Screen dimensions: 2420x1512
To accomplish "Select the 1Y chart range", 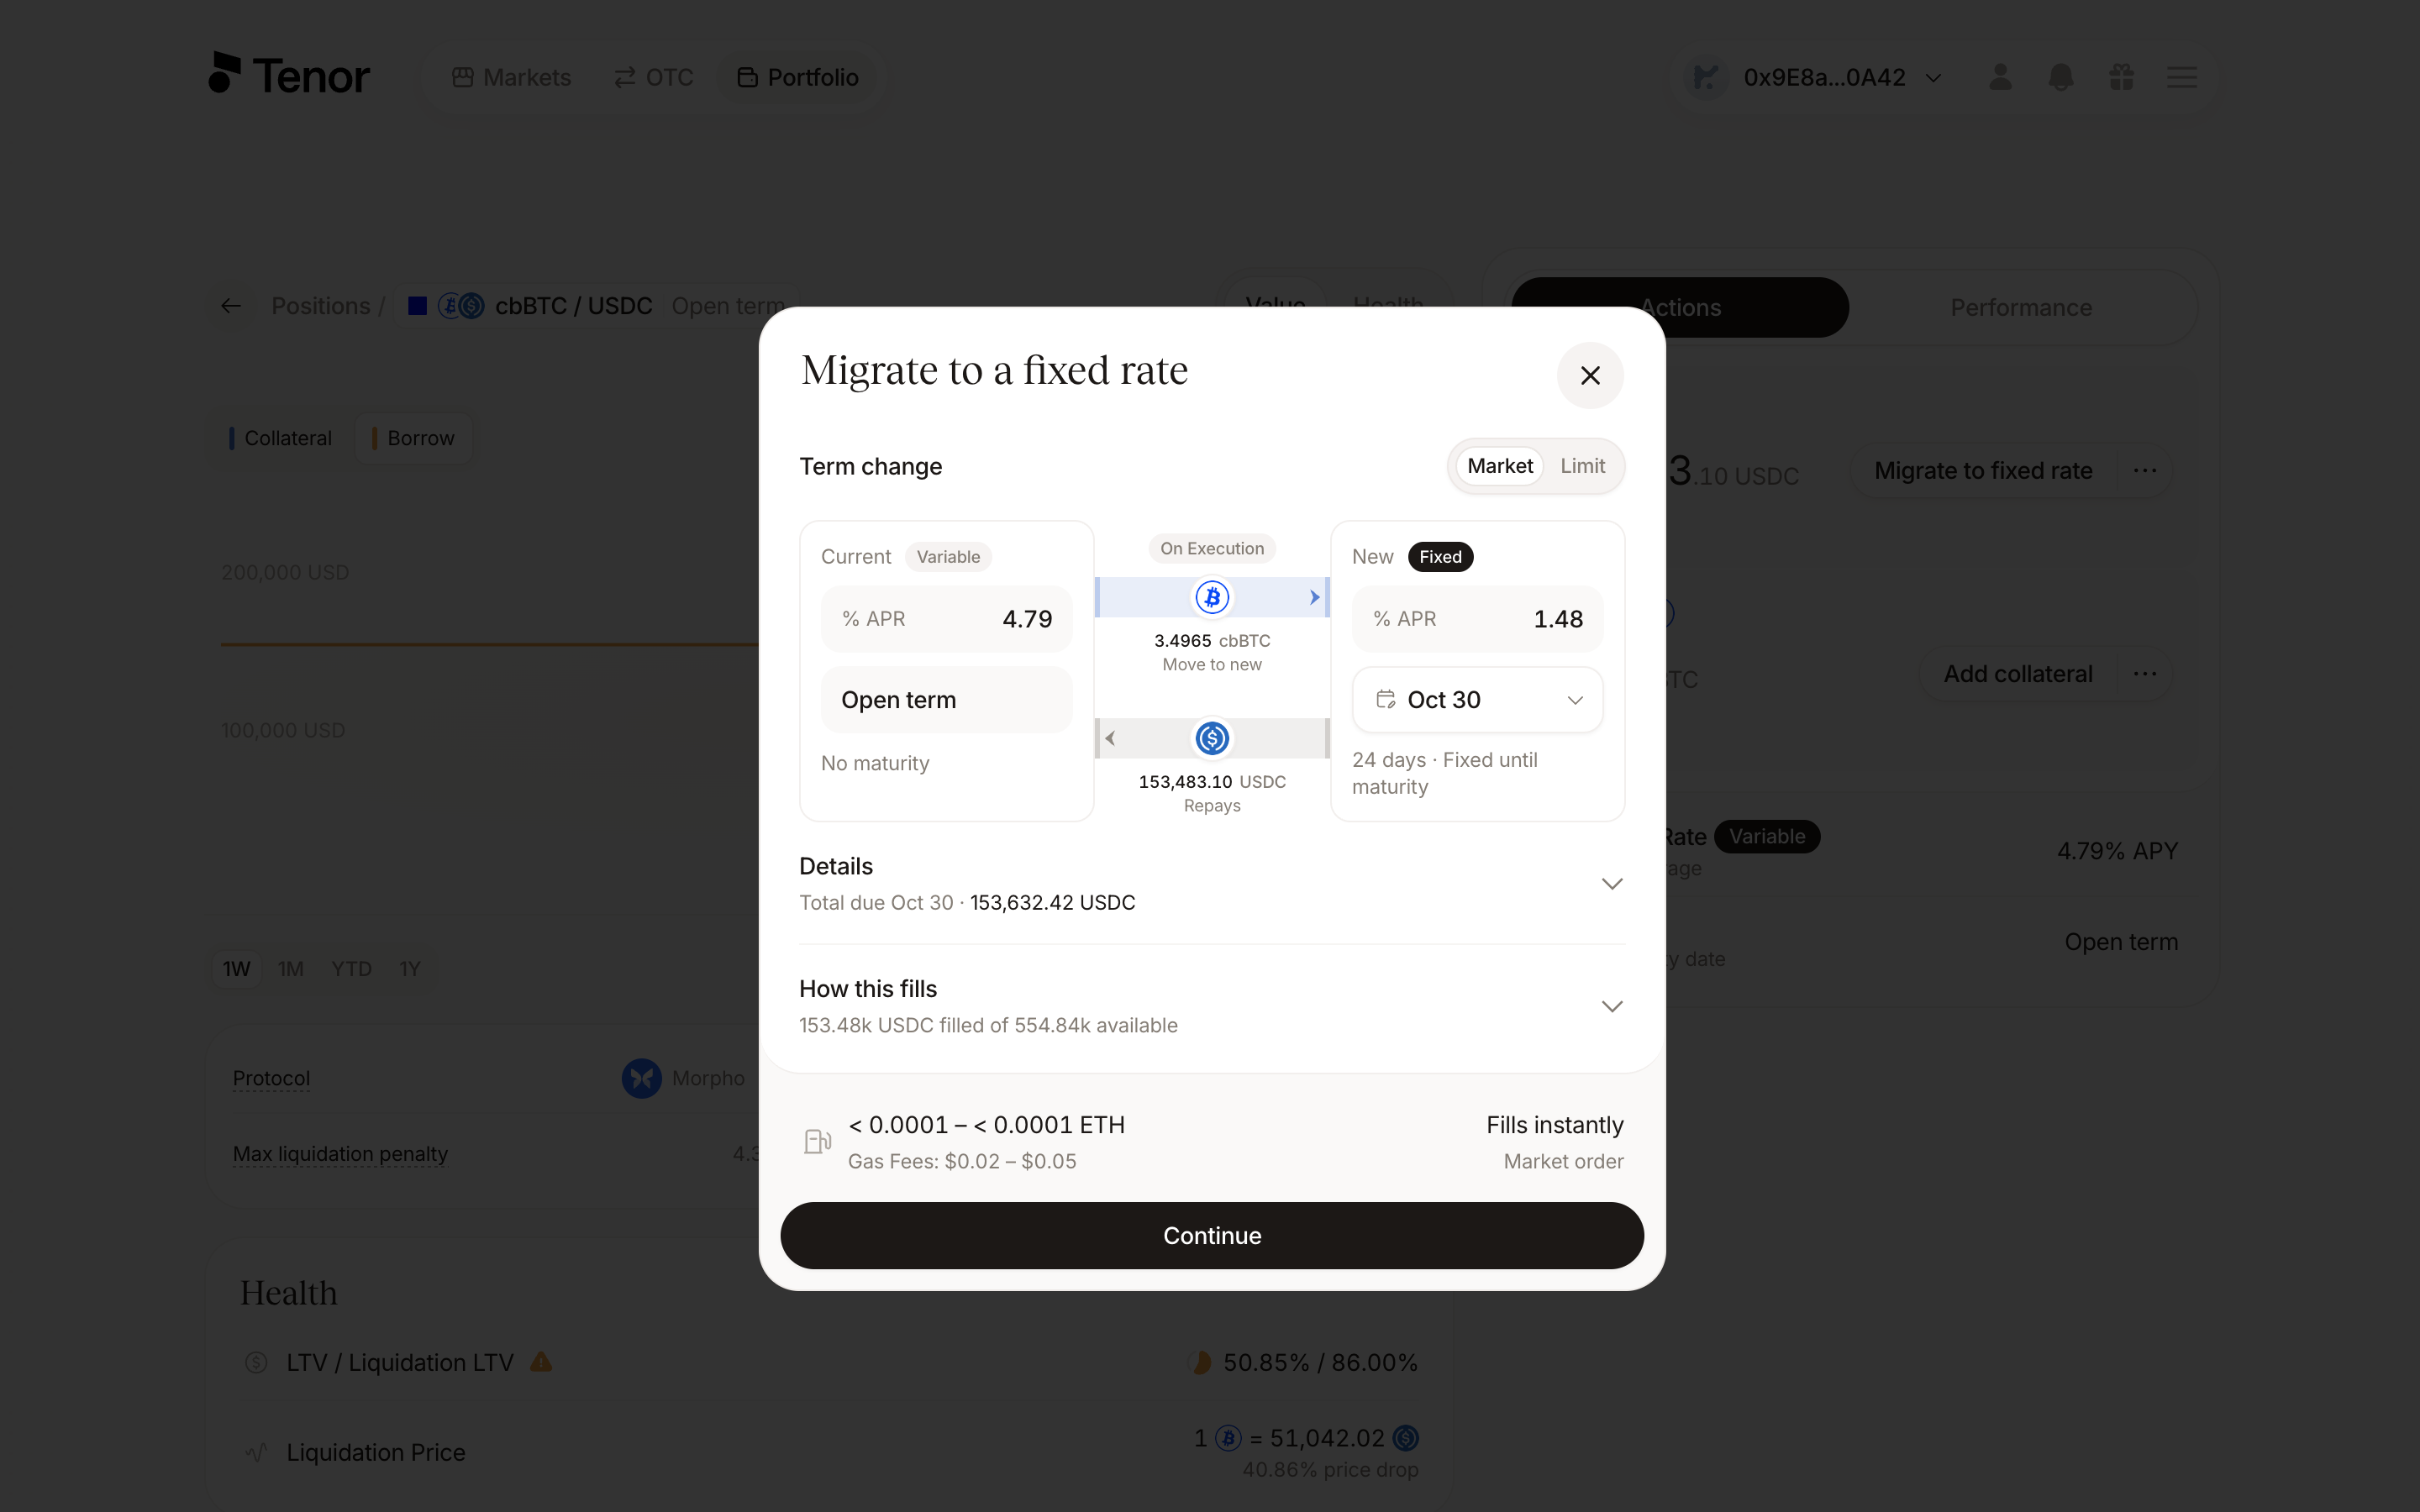I will tap(410, 969).
